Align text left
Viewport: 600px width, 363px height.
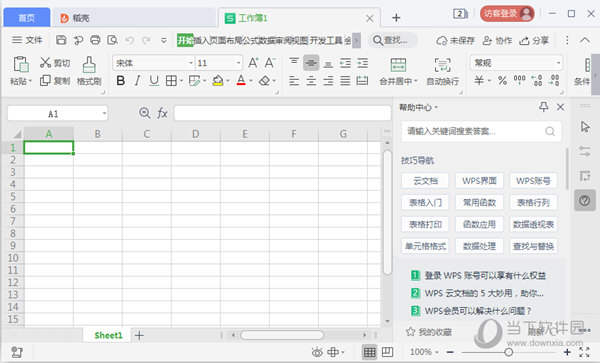pos(294,81)
